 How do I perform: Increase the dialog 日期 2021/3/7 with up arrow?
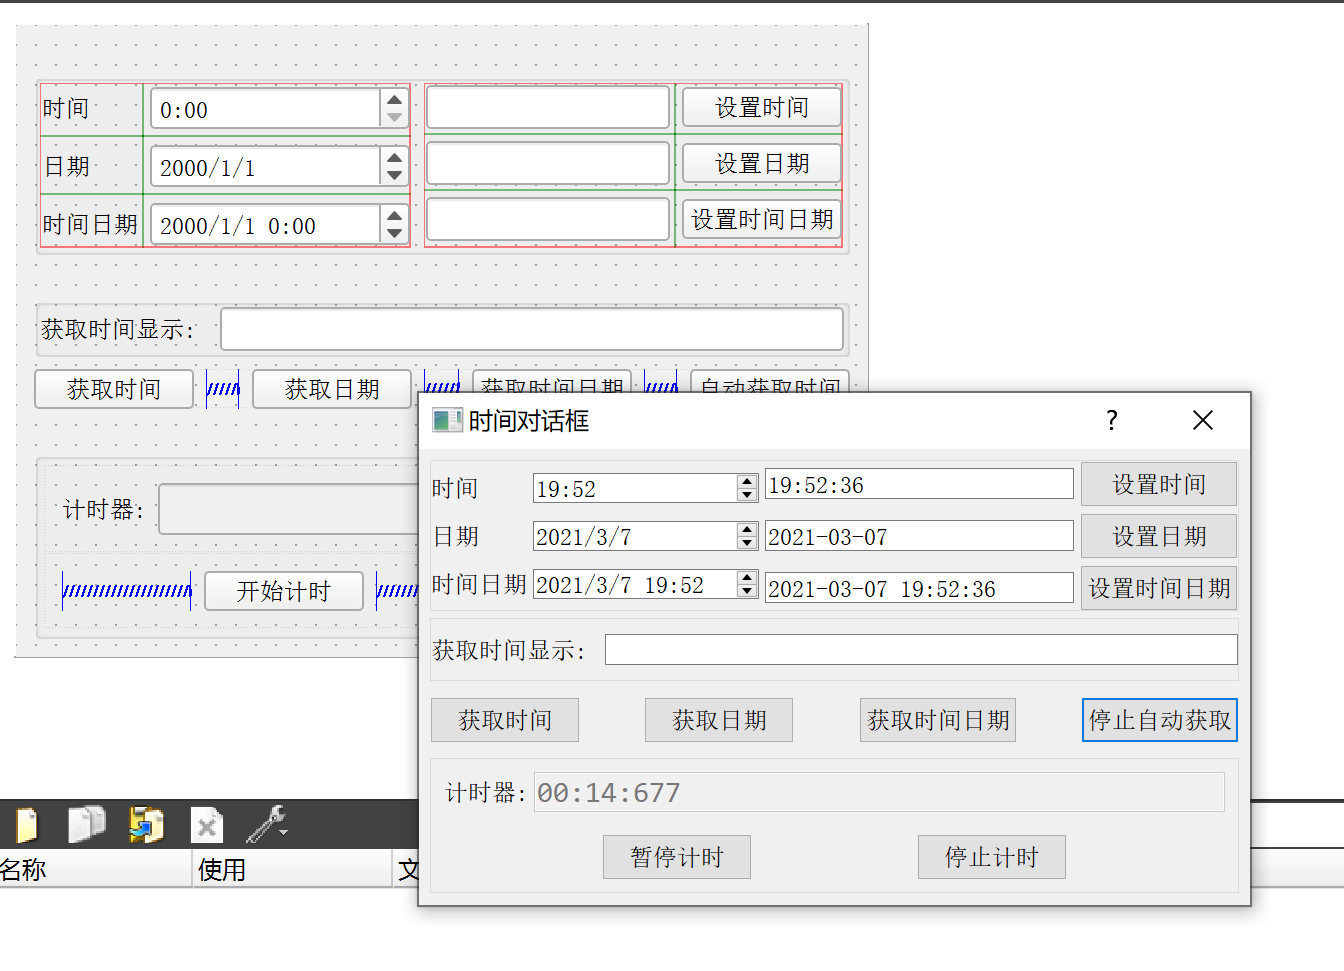[747, 530]
